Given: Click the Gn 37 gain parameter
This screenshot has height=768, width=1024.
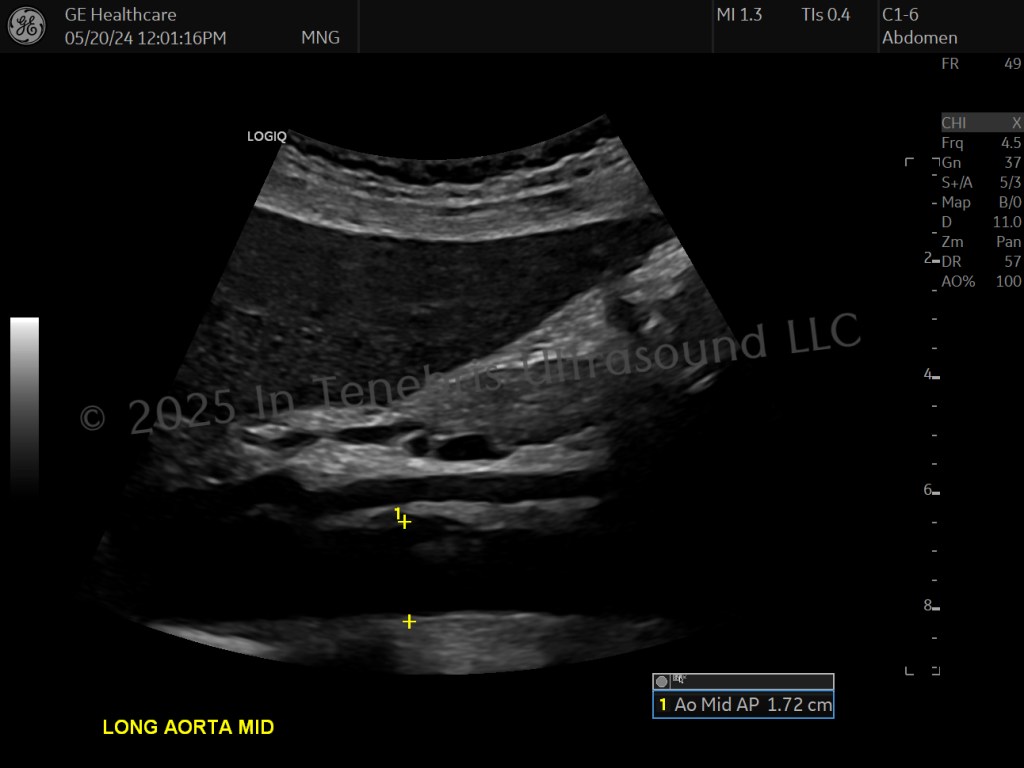Looking at the screenshot, I should coord(981,163).
